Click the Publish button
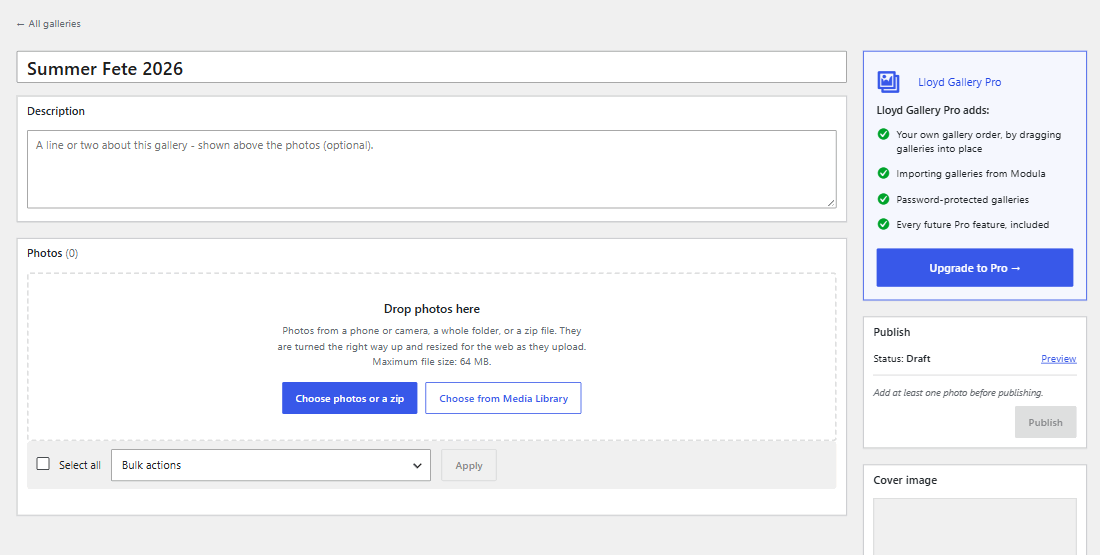 (1045, 422)
